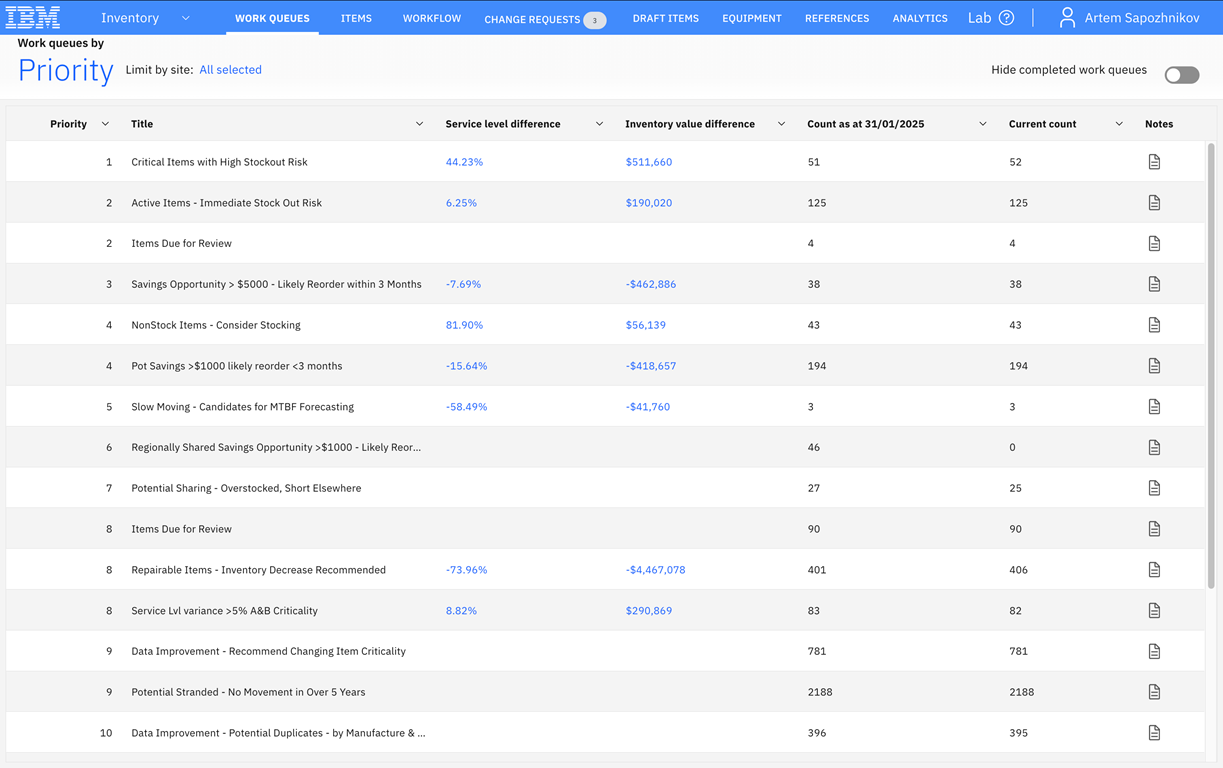Click the user profile avatar icon
Viewport: 1223px width, 768px height.
[x=1067, y=18]
